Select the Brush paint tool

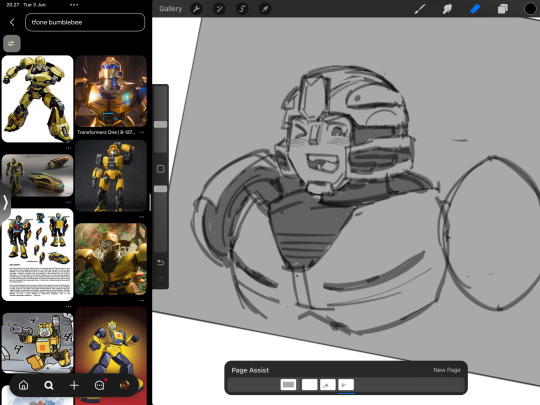pos(419,9)
